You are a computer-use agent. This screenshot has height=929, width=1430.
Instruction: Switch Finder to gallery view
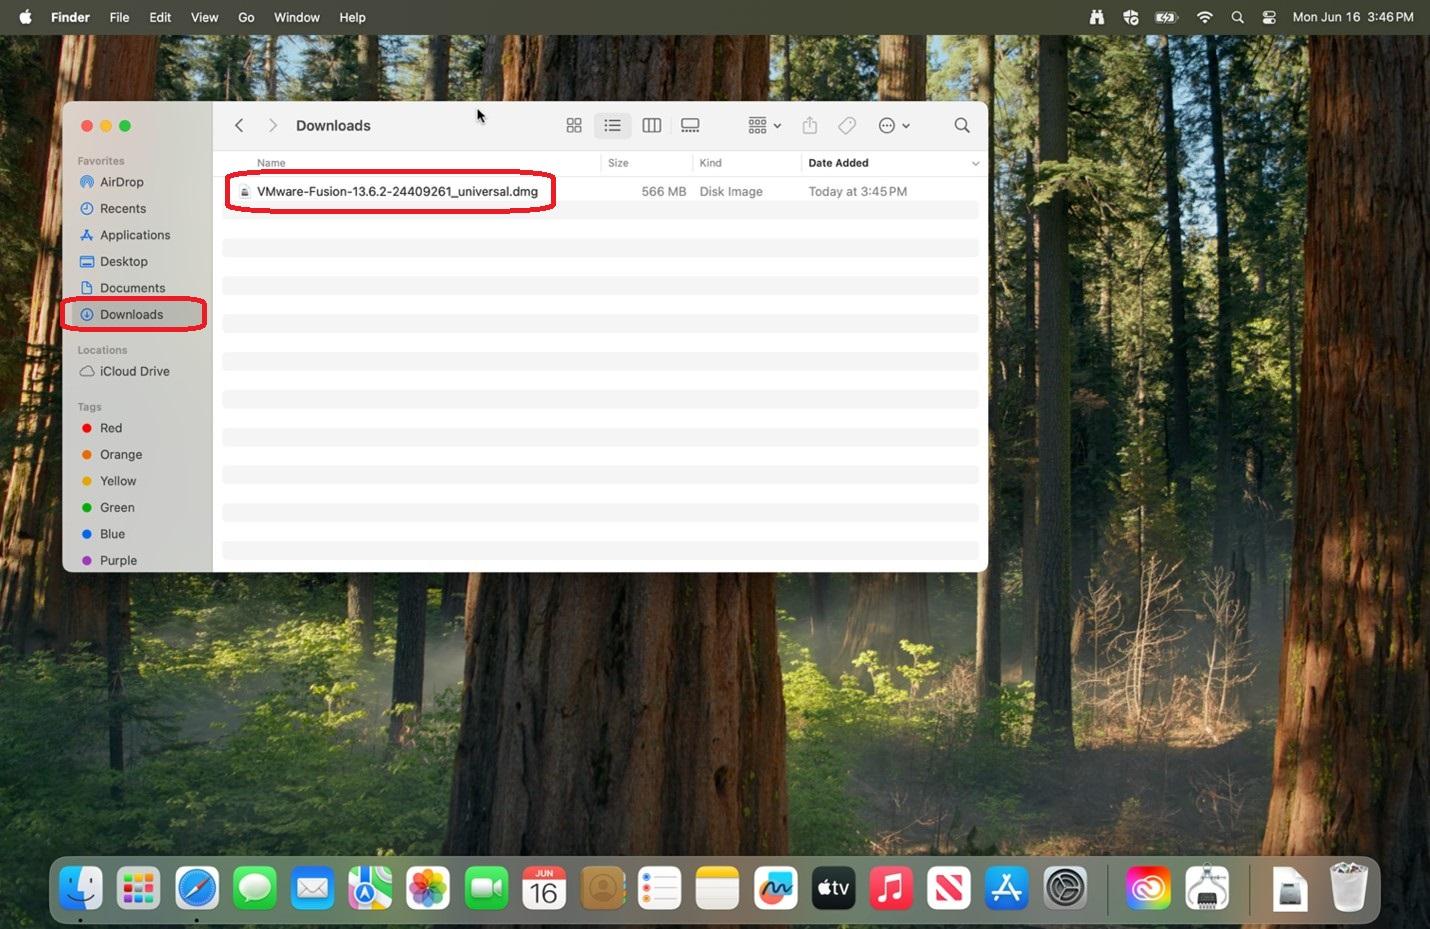[x=690, y=125]
